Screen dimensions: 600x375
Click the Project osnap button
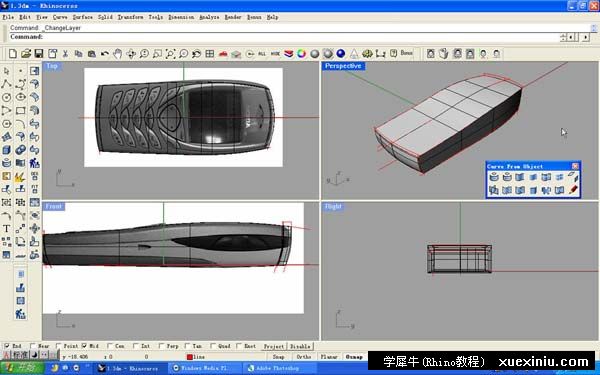(274, 346)
